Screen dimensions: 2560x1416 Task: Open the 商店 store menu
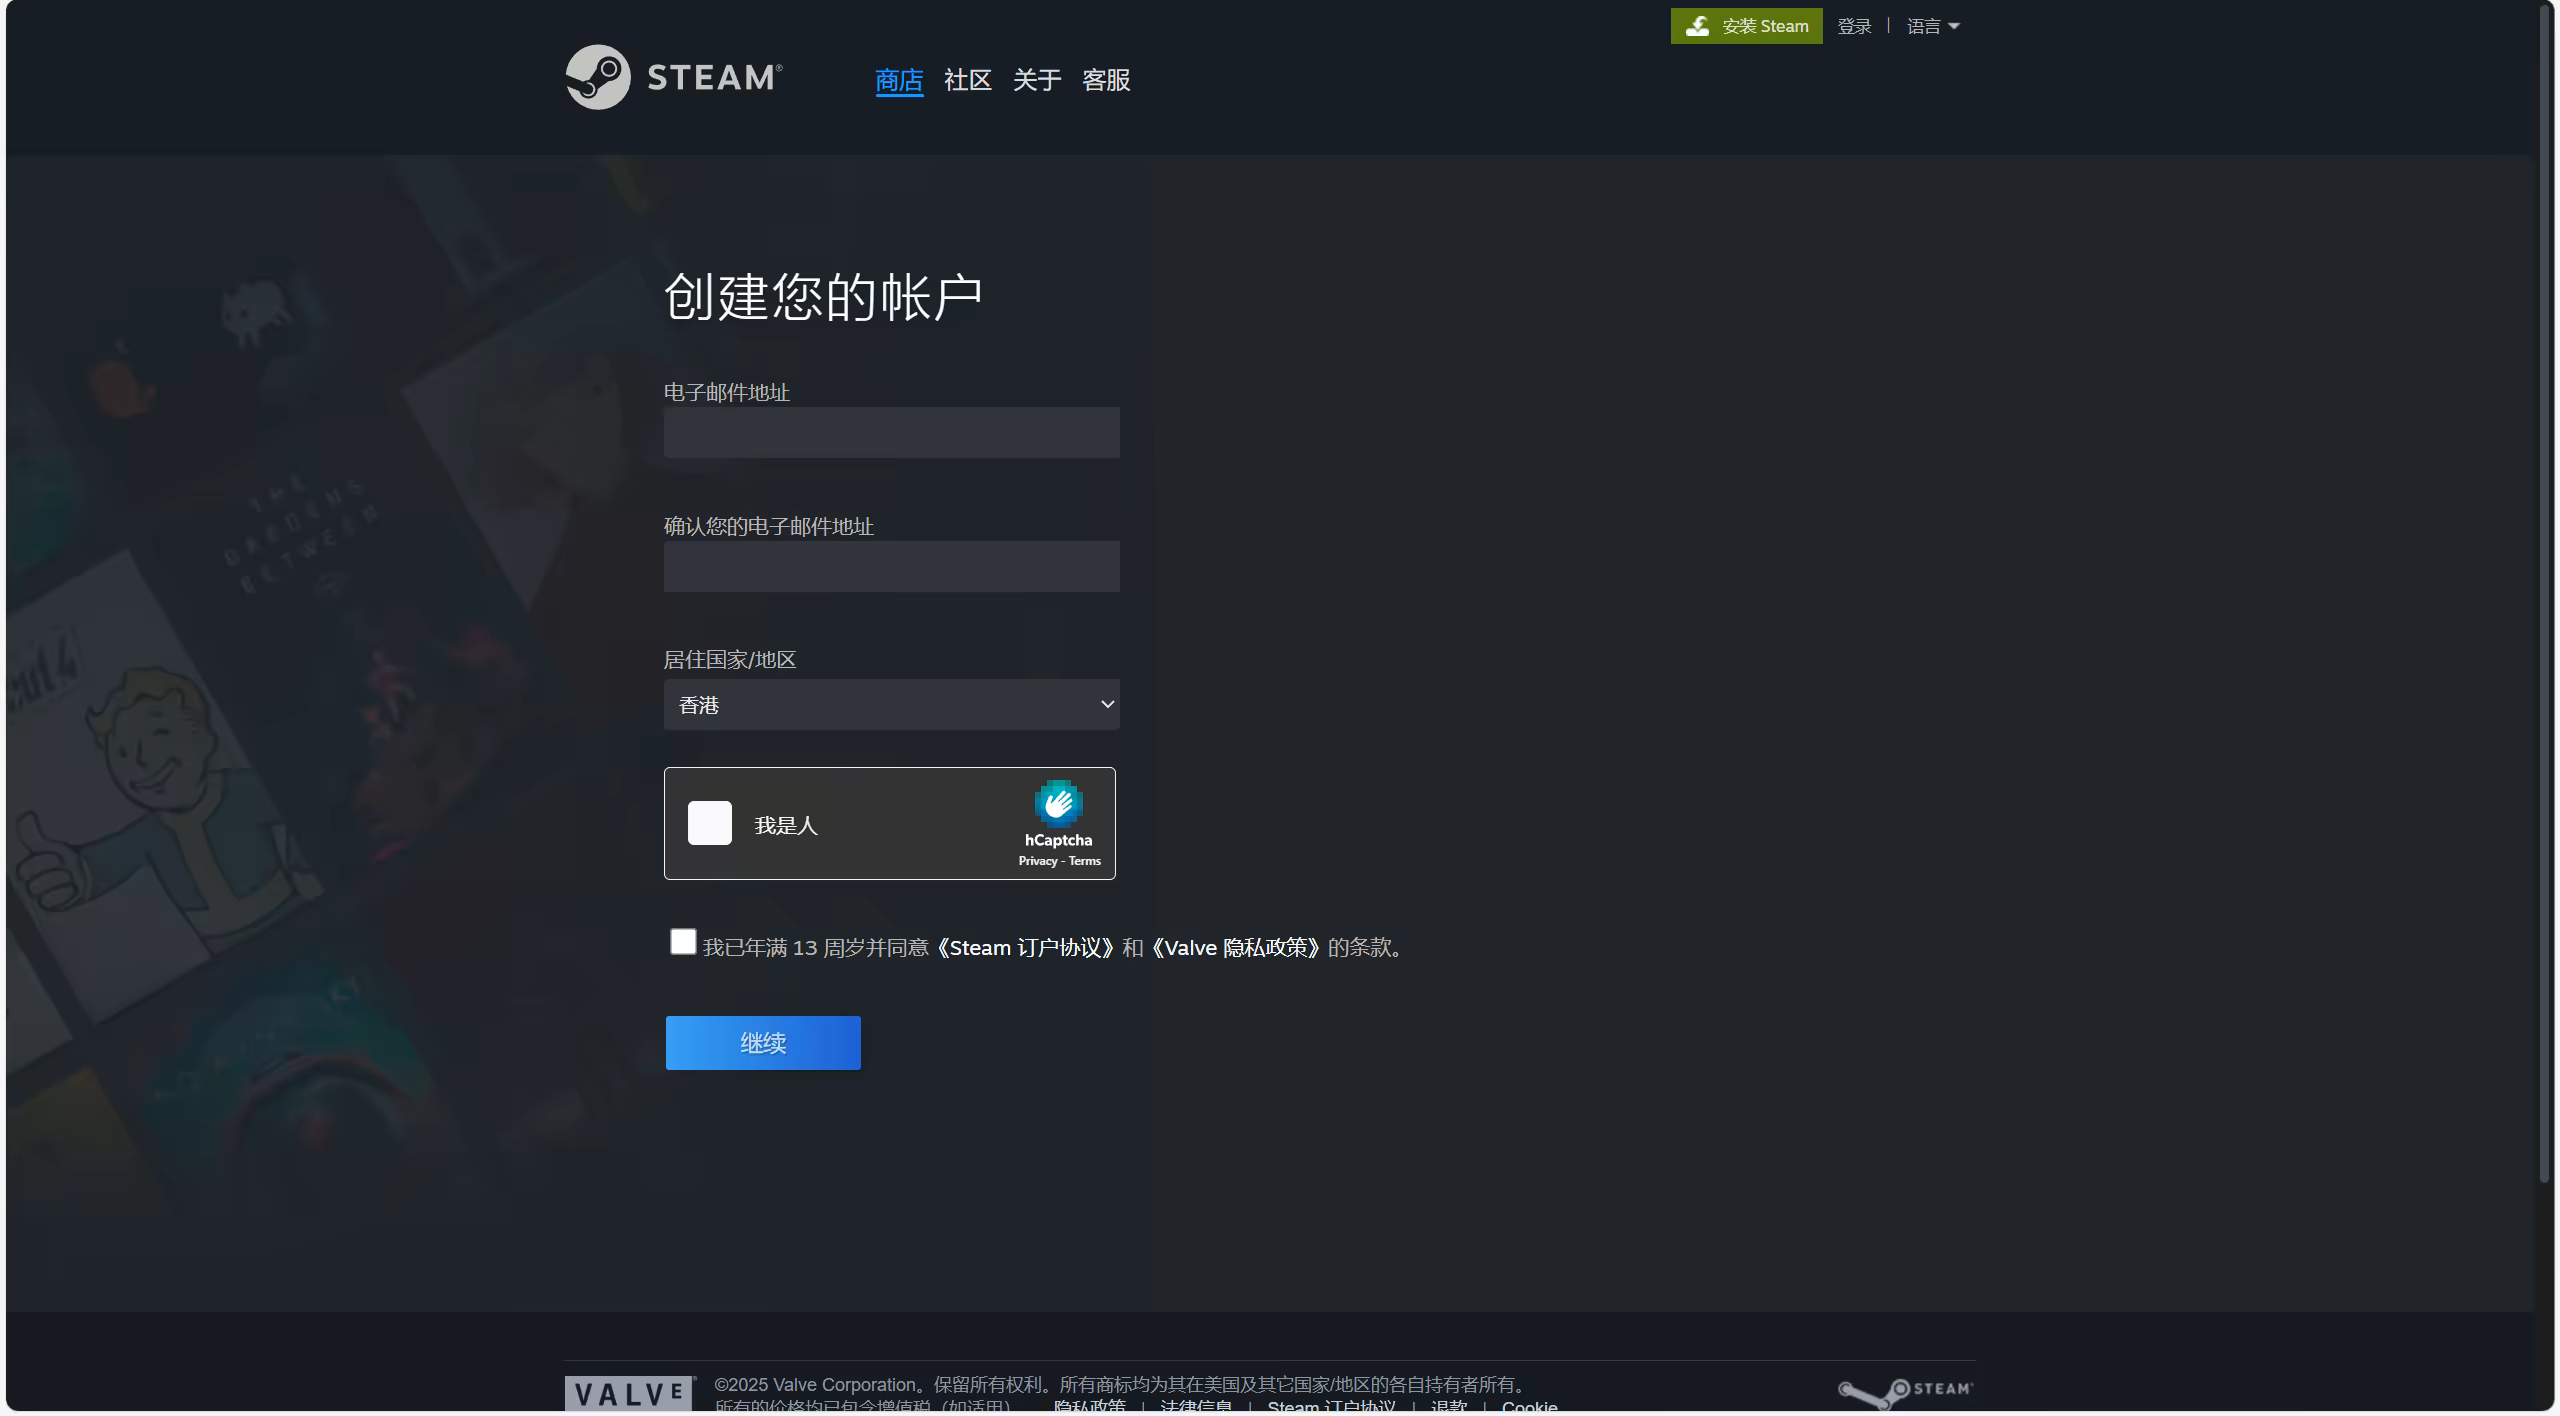coord(898,80)
